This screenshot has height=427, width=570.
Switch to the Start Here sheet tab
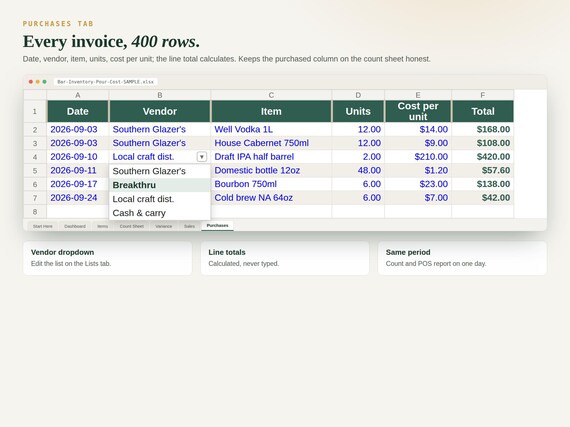point(43,226)
